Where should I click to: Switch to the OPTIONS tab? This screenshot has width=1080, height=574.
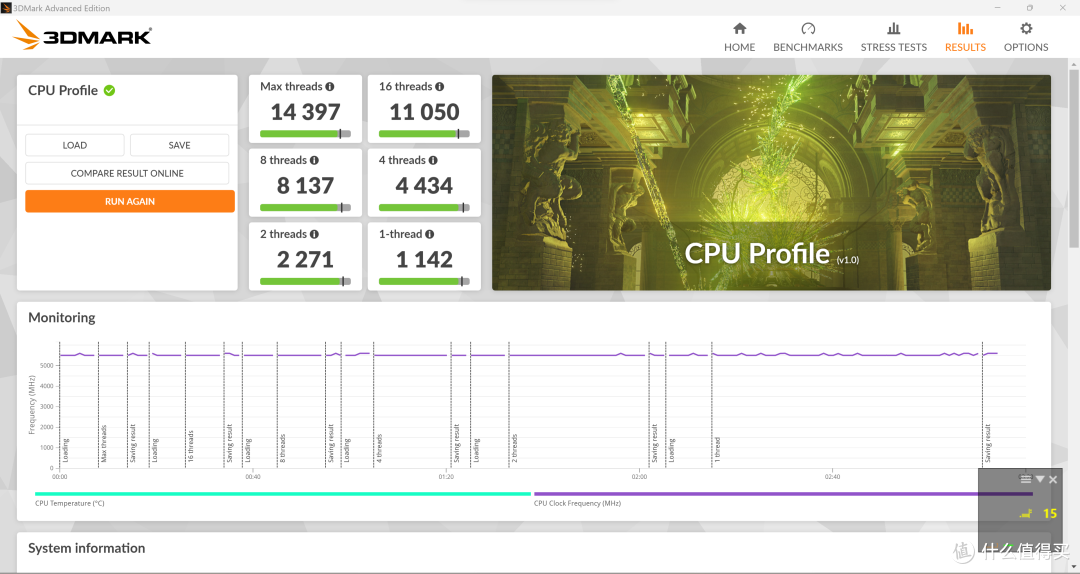pyautogui.click(x=1026, y=47)
